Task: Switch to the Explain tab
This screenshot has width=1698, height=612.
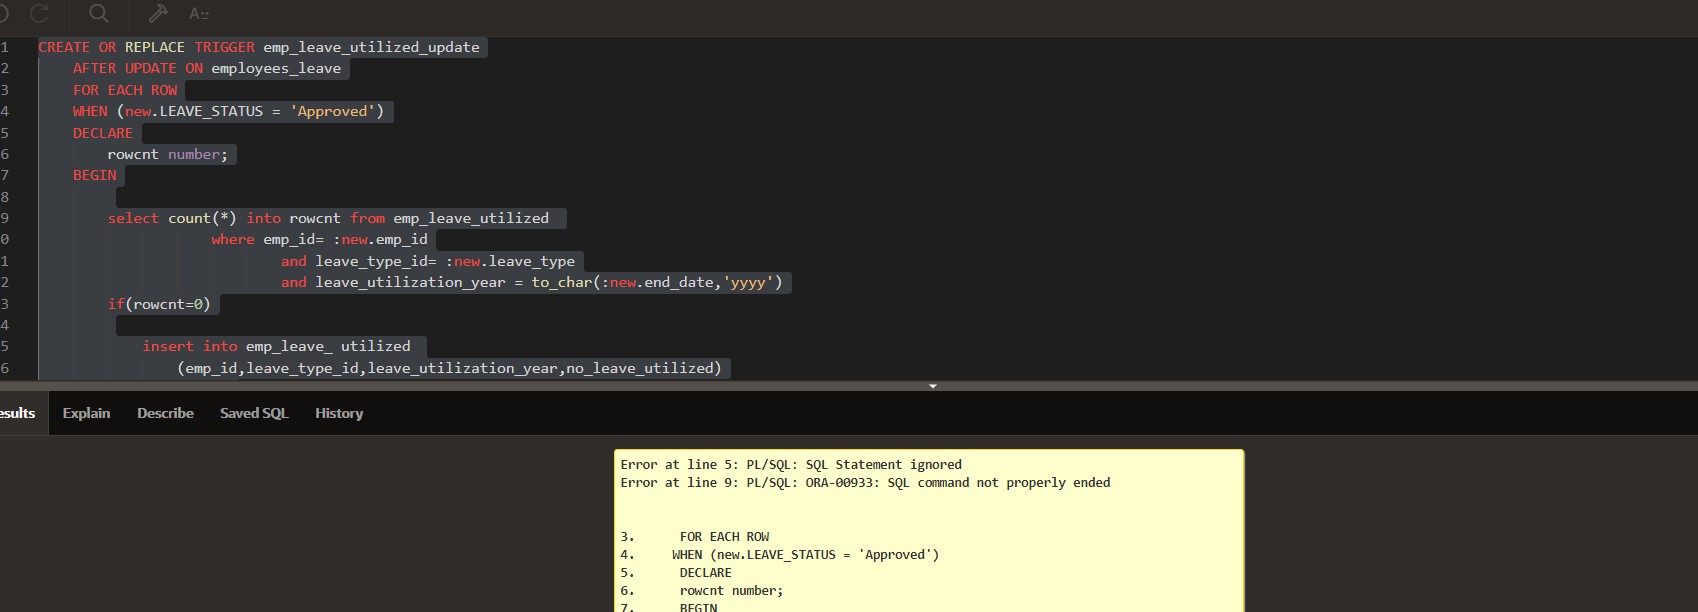Action: coord(86,413)
